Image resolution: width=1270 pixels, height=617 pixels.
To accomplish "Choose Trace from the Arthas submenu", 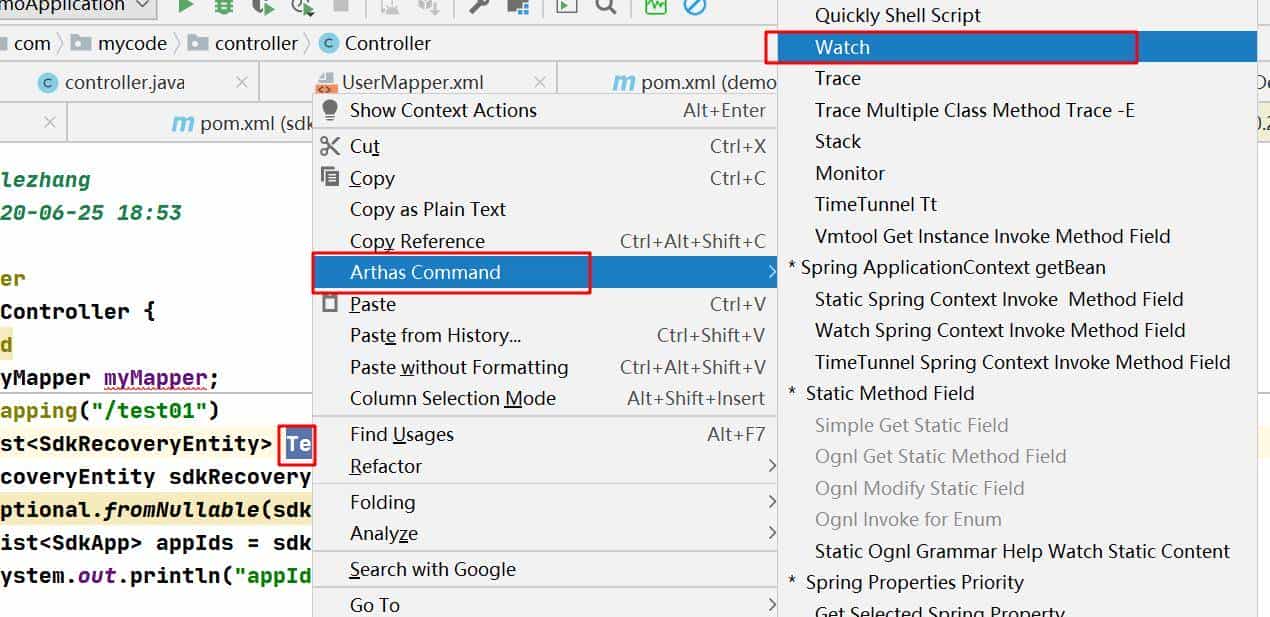I will (838, 78).
